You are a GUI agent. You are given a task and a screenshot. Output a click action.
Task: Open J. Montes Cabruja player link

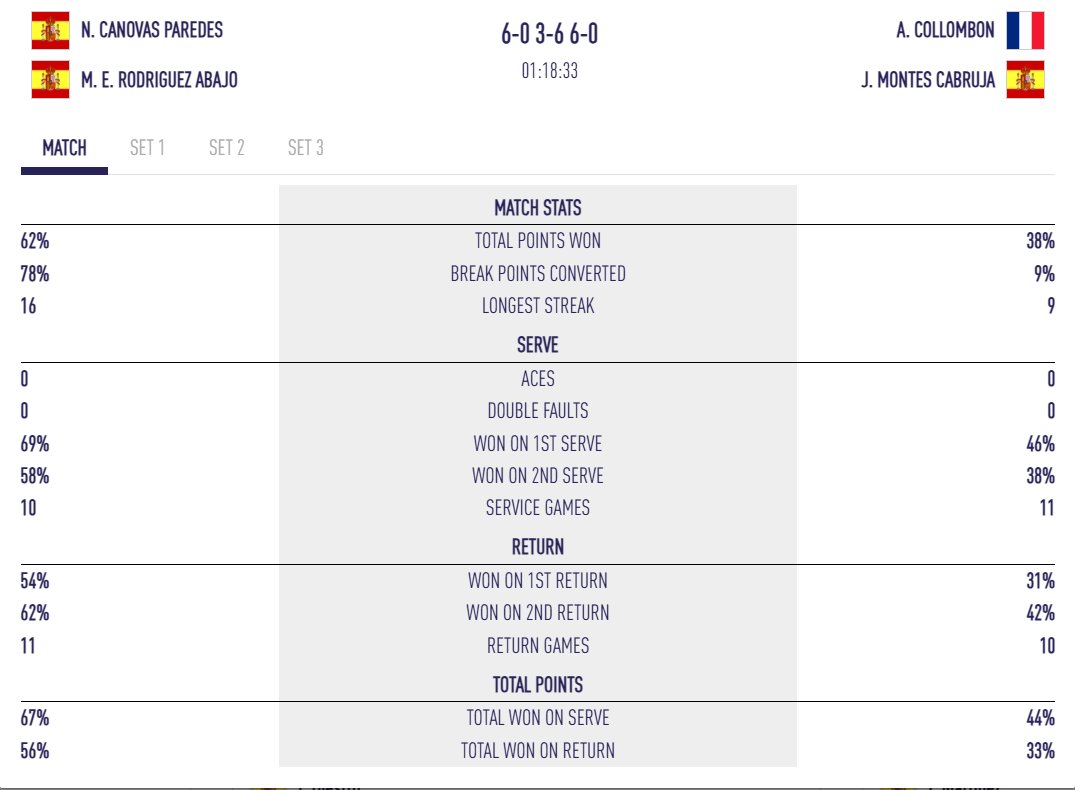pyautogui.click(x=928, y=80)
